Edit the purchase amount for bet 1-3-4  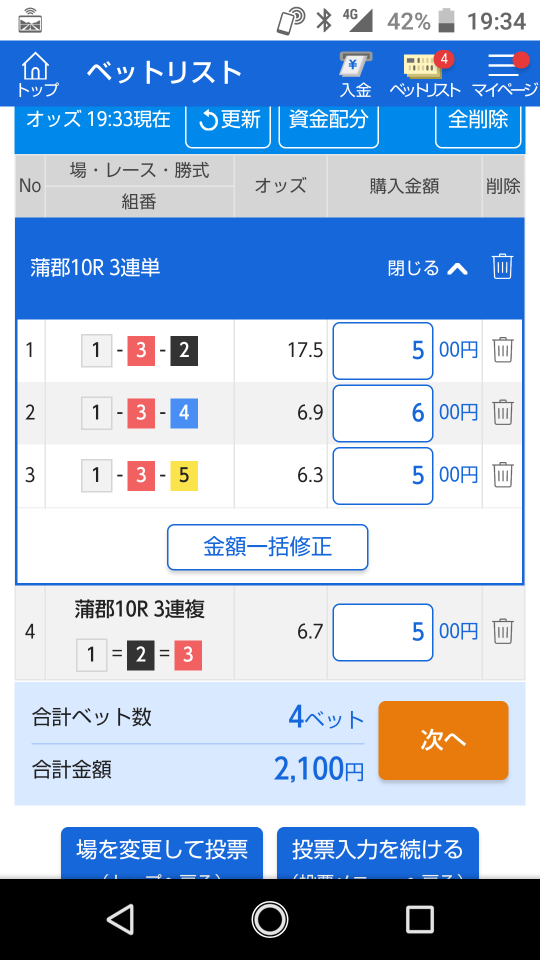(383, 413)
